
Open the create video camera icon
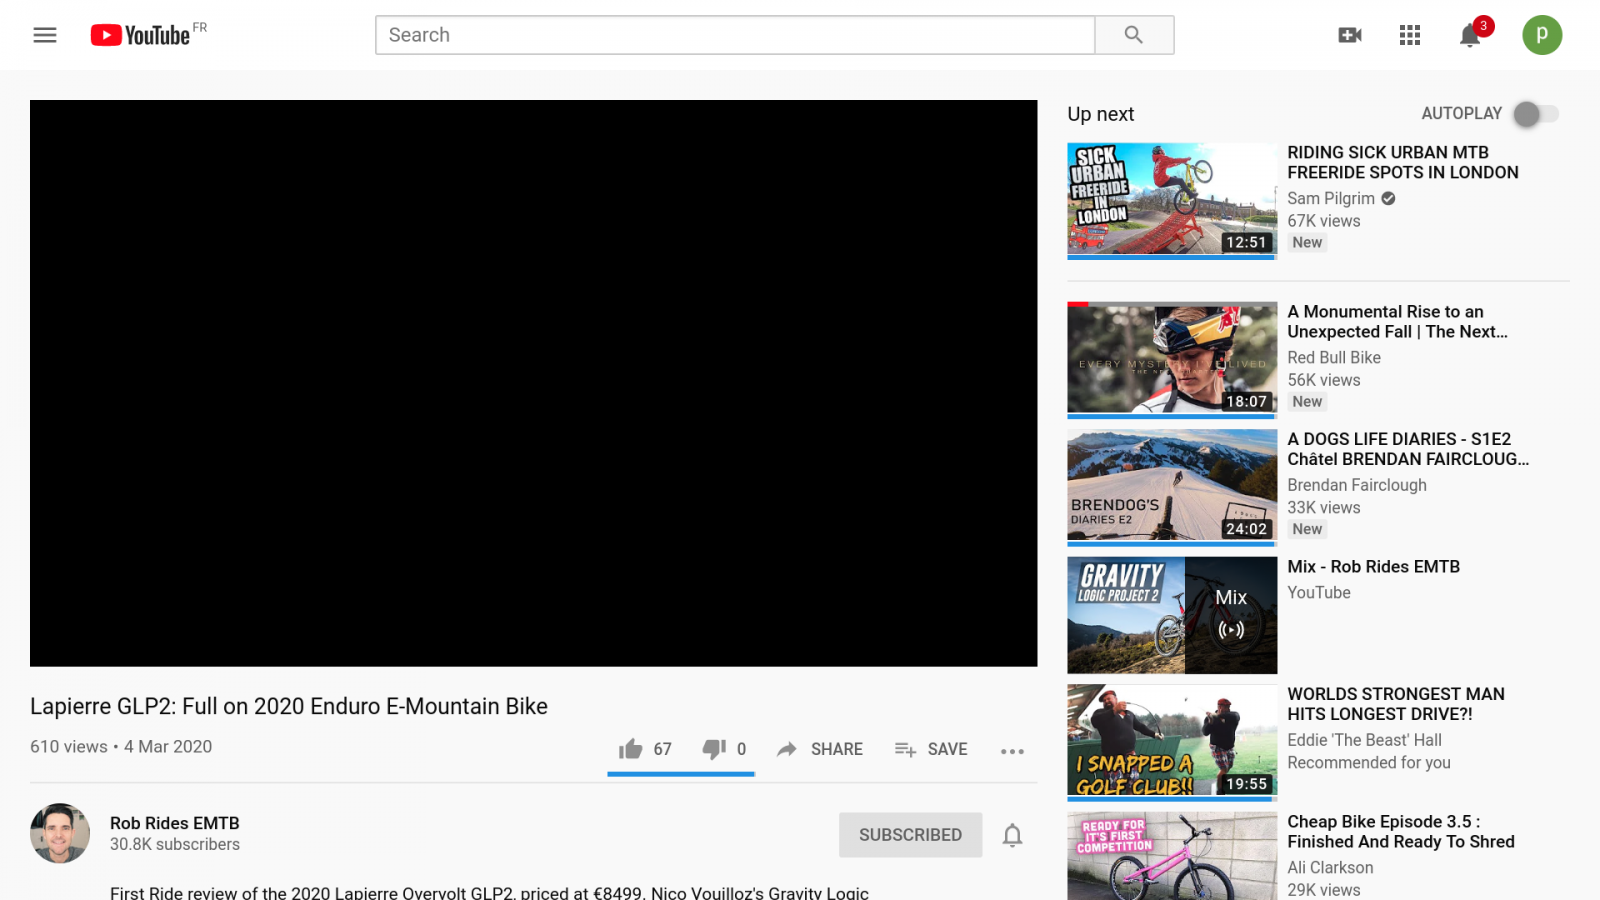(x=1350, y=35)
